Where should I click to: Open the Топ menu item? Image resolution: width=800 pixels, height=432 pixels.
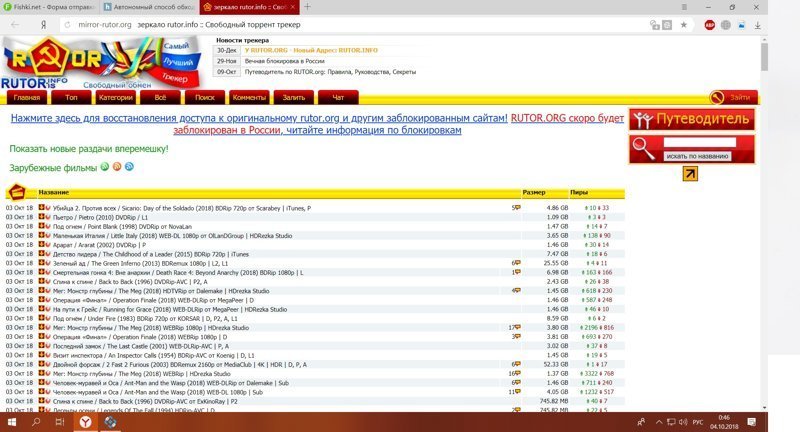point(71,97)
